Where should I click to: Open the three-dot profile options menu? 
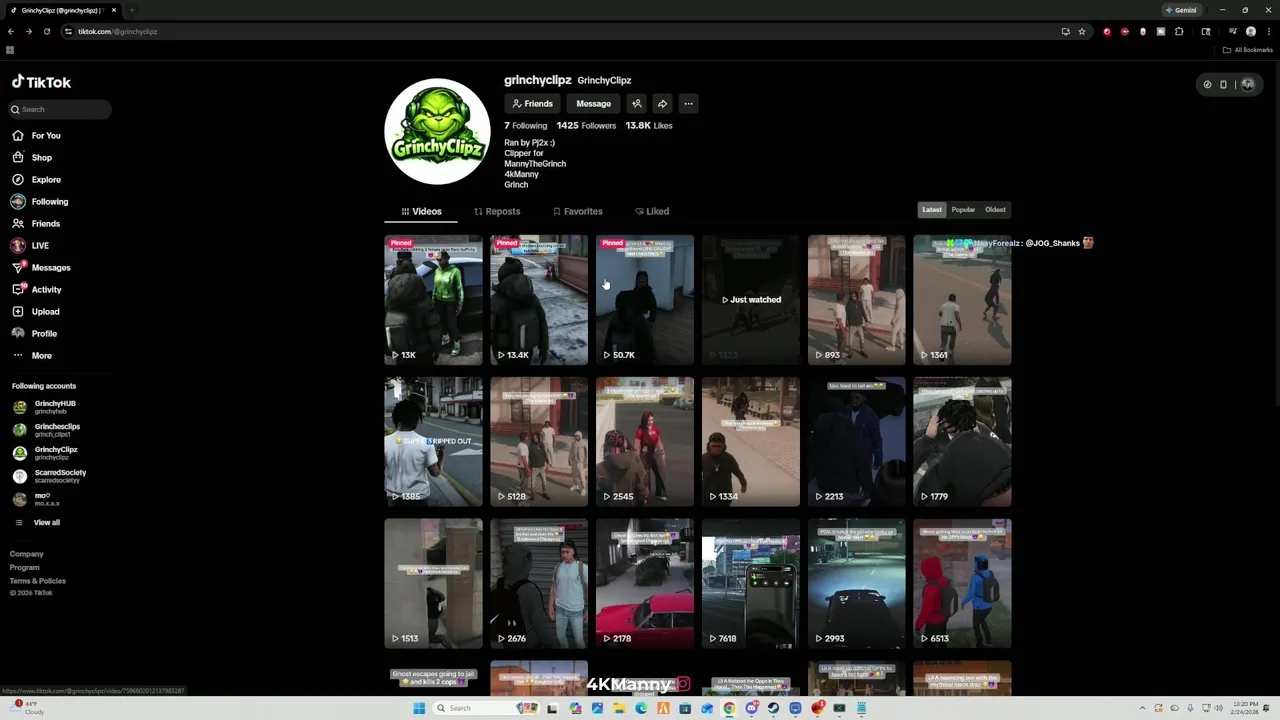tap(688, 104)
